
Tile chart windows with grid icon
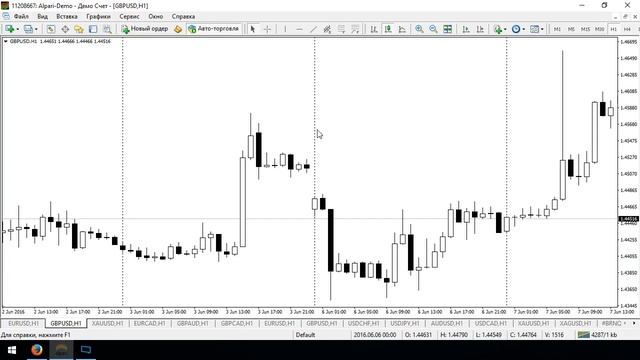tap(447, 29)
